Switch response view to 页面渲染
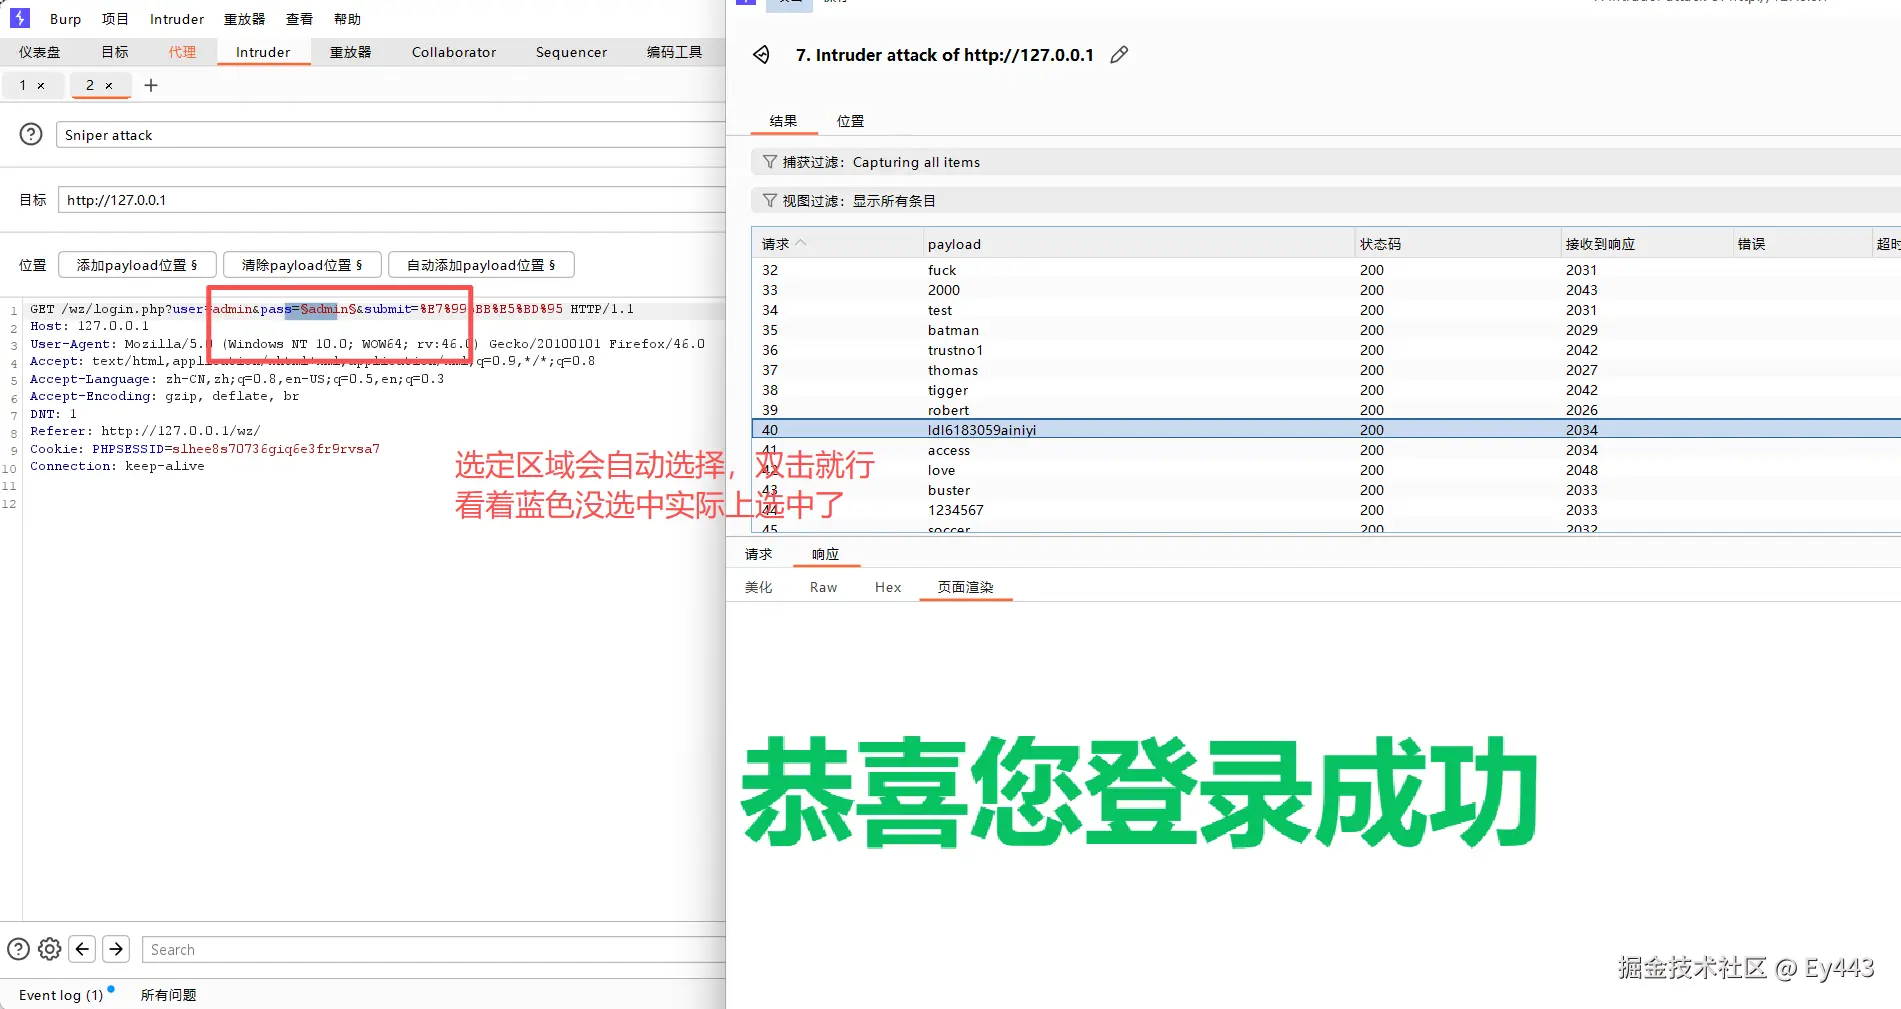1901x1009 pixels. pyautogui.click(x=966, y=587)
